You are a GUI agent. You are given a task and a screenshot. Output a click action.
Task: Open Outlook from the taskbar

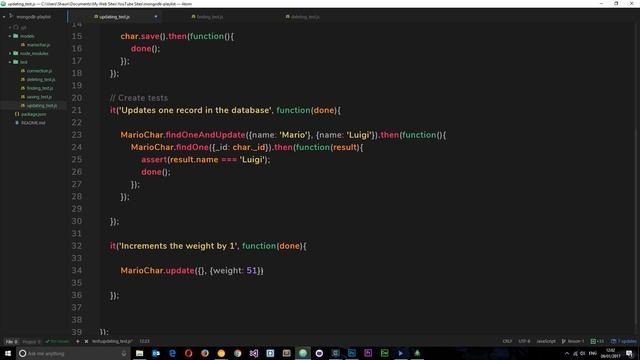click(x=156, y=353)
